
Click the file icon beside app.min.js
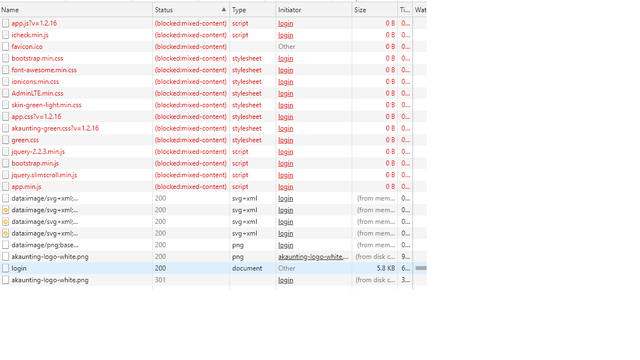[x=5, y=187]
